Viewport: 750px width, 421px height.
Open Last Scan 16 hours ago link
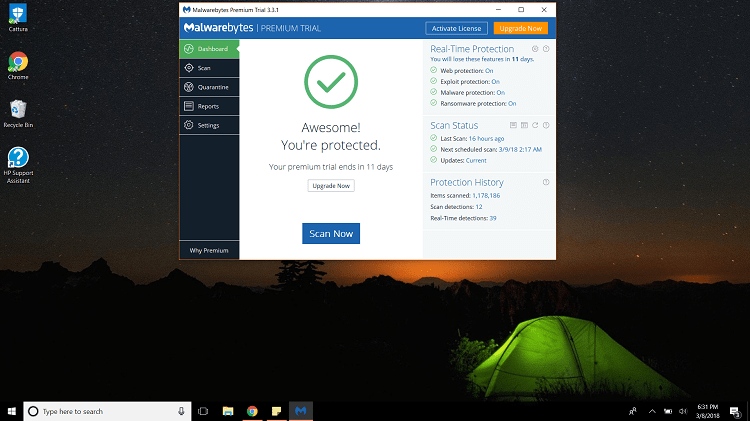coord(486,139)
